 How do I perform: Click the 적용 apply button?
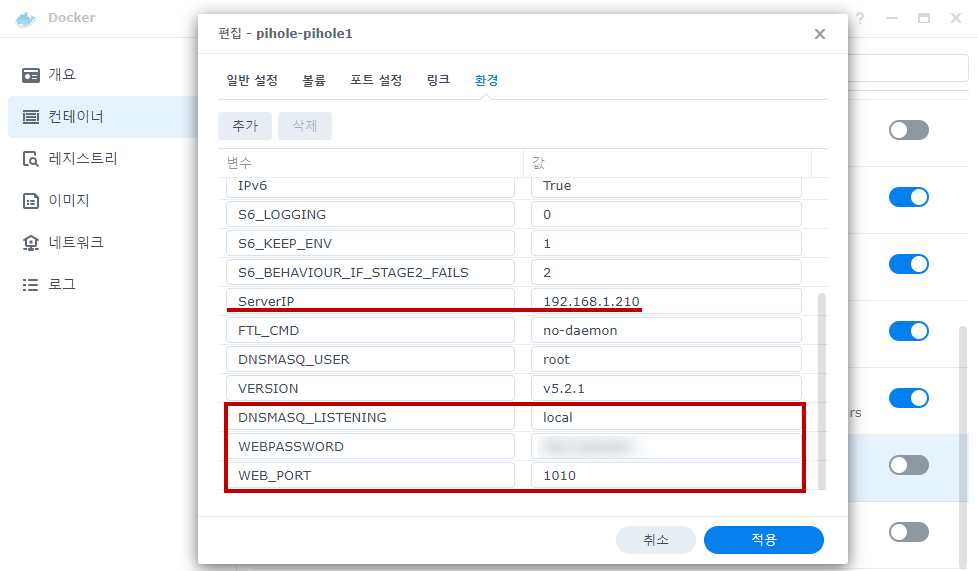tap(764, 540)
